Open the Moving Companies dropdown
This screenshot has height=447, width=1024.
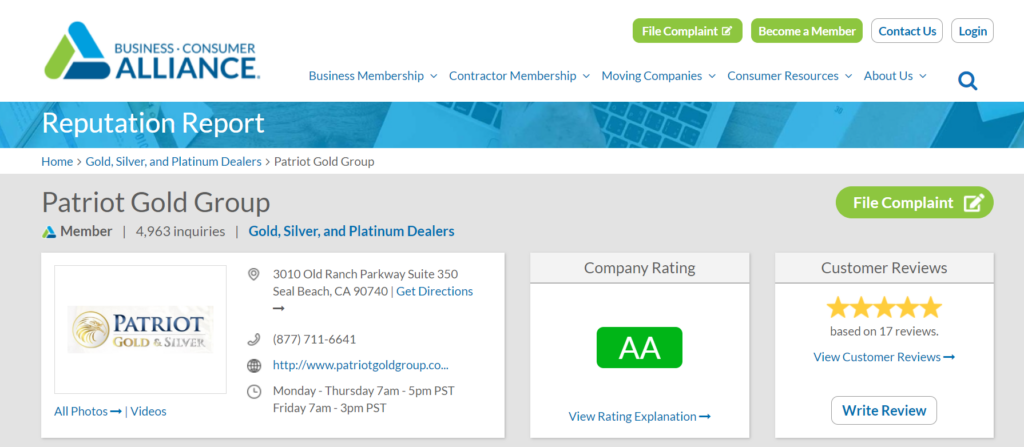point(658,76)
